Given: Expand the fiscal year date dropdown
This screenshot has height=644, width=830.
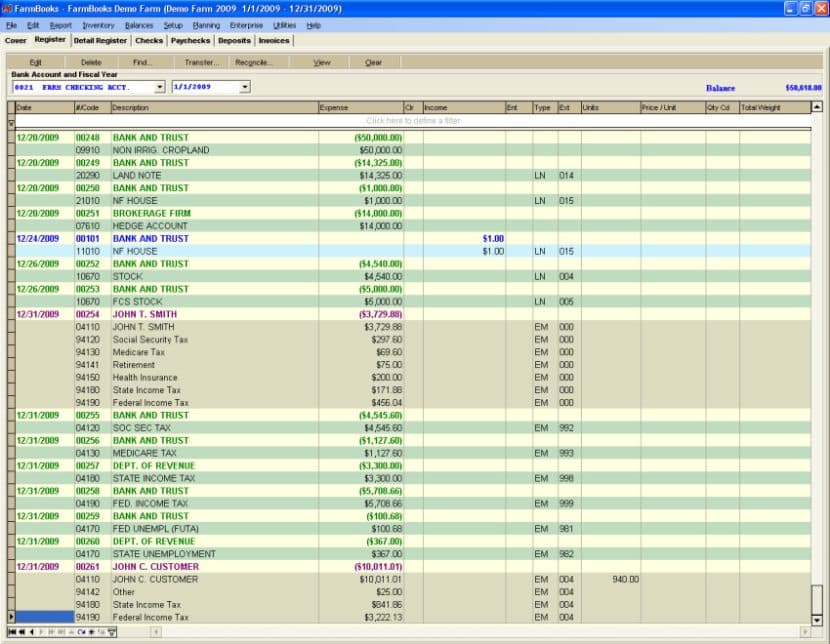Looking at the screenshot, I should pyautogui.click(x=245, y=87).
